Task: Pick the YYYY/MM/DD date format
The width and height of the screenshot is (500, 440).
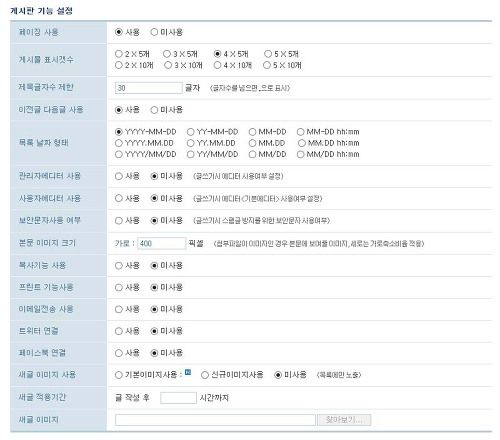Action: 119,154
